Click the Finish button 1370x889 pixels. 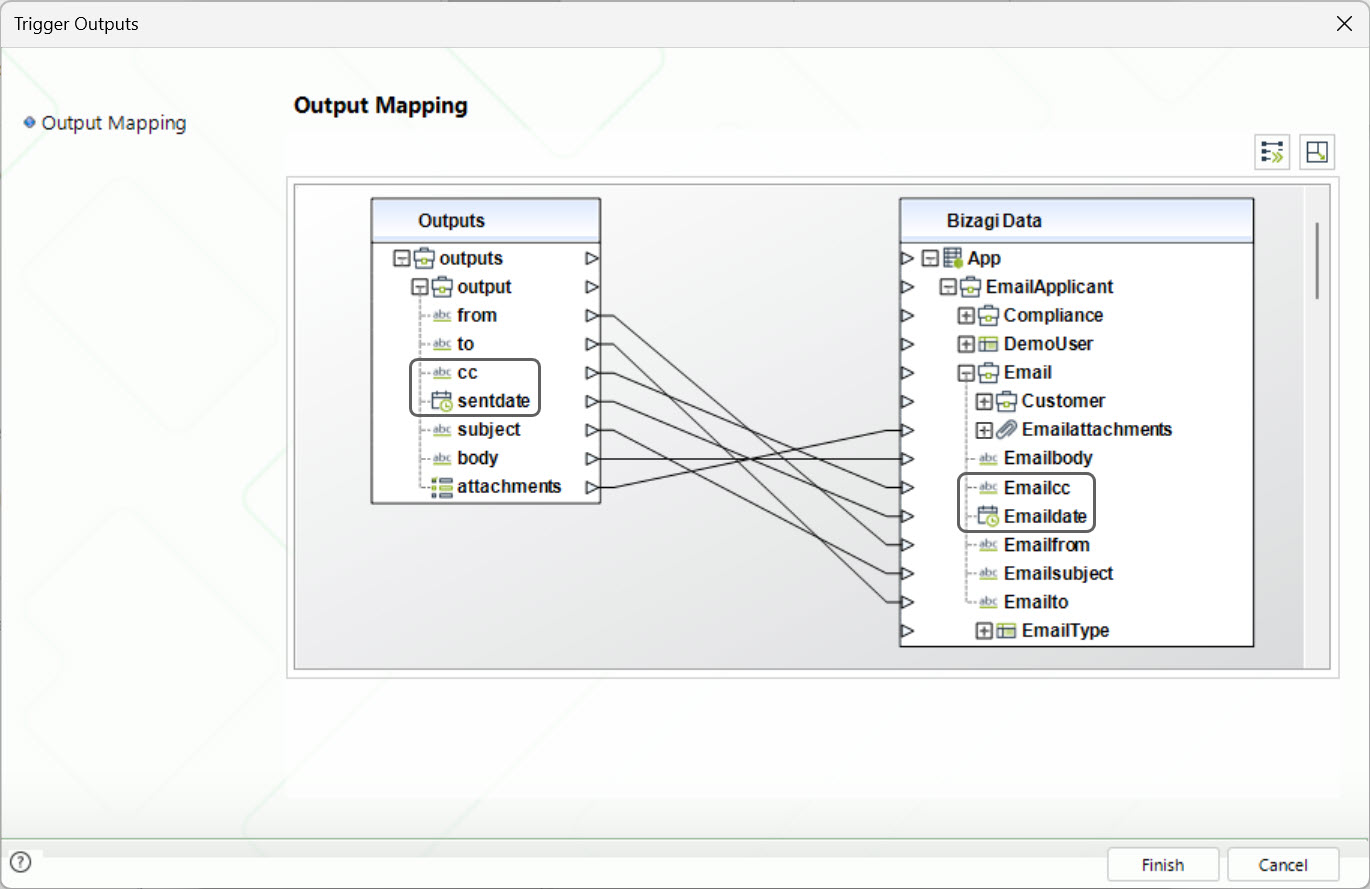[x=1163, y=865]
